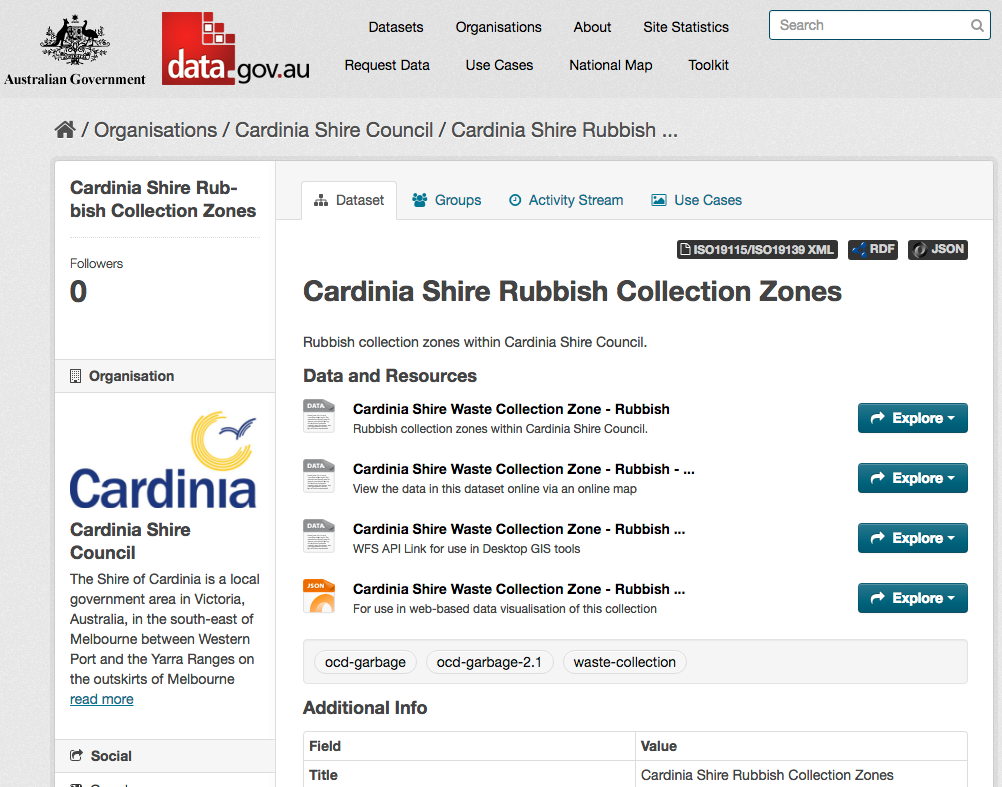Open Use Cases in top navigation
1002x787 pixels.
(x=499, y=65)
